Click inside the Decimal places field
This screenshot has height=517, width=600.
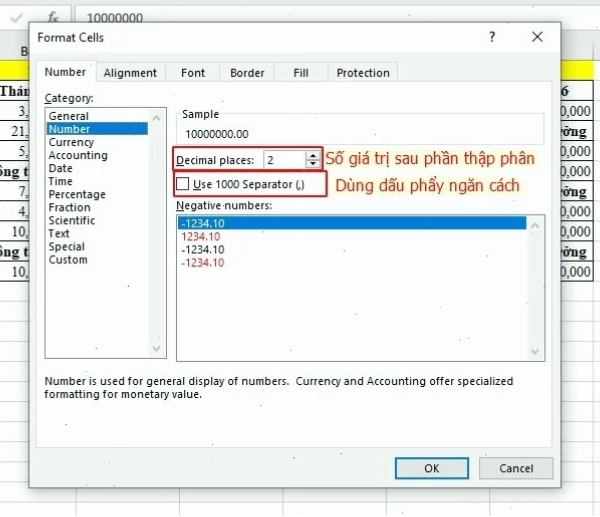pyautogui.click(x=285, y=160)
